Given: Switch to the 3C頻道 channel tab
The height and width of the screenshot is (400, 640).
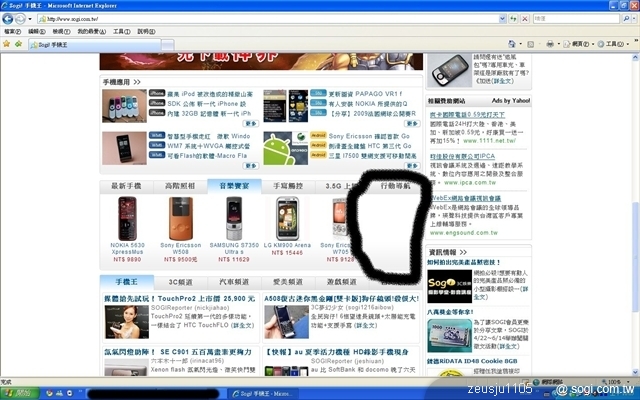Looking at the screenshot, I should (179, 282).
